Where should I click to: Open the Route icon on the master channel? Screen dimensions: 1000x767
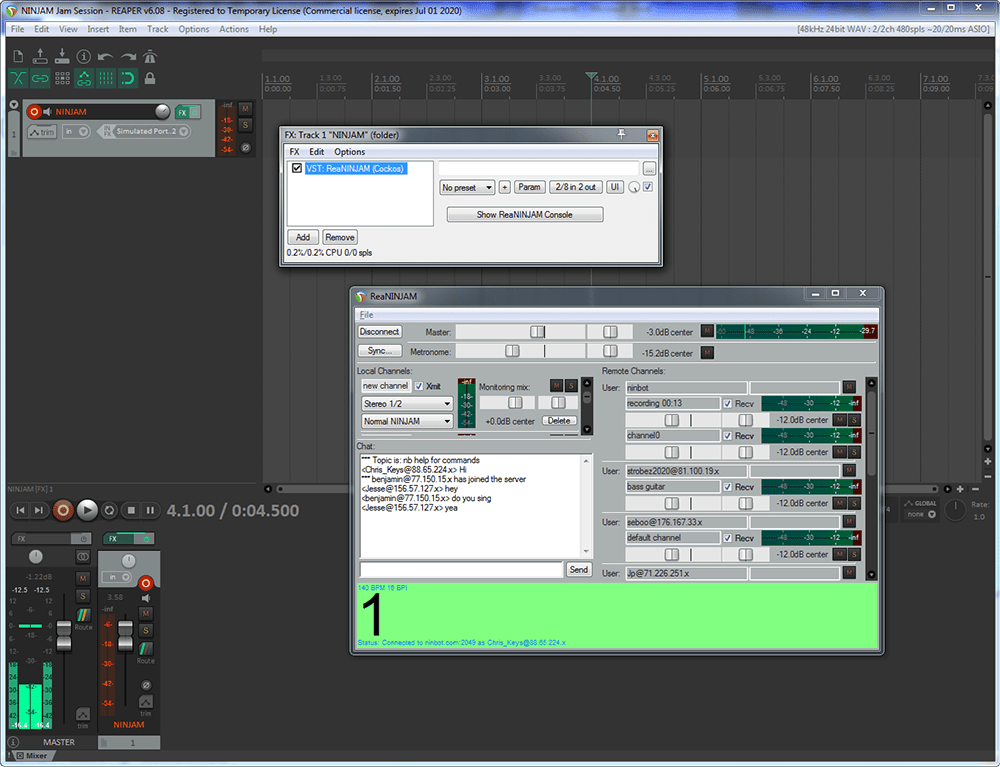(x=83, y=614)
